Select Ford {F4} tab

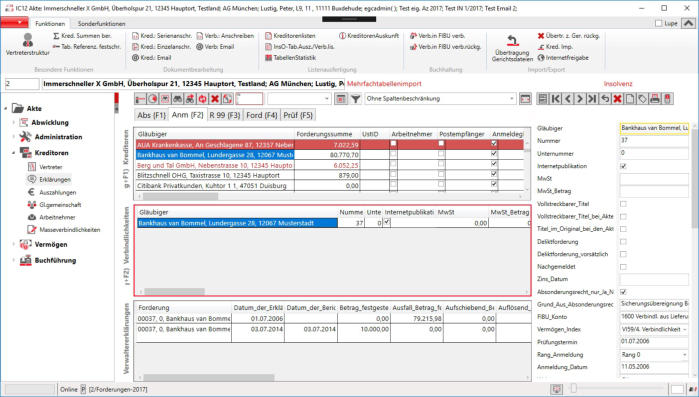[262, 115]
